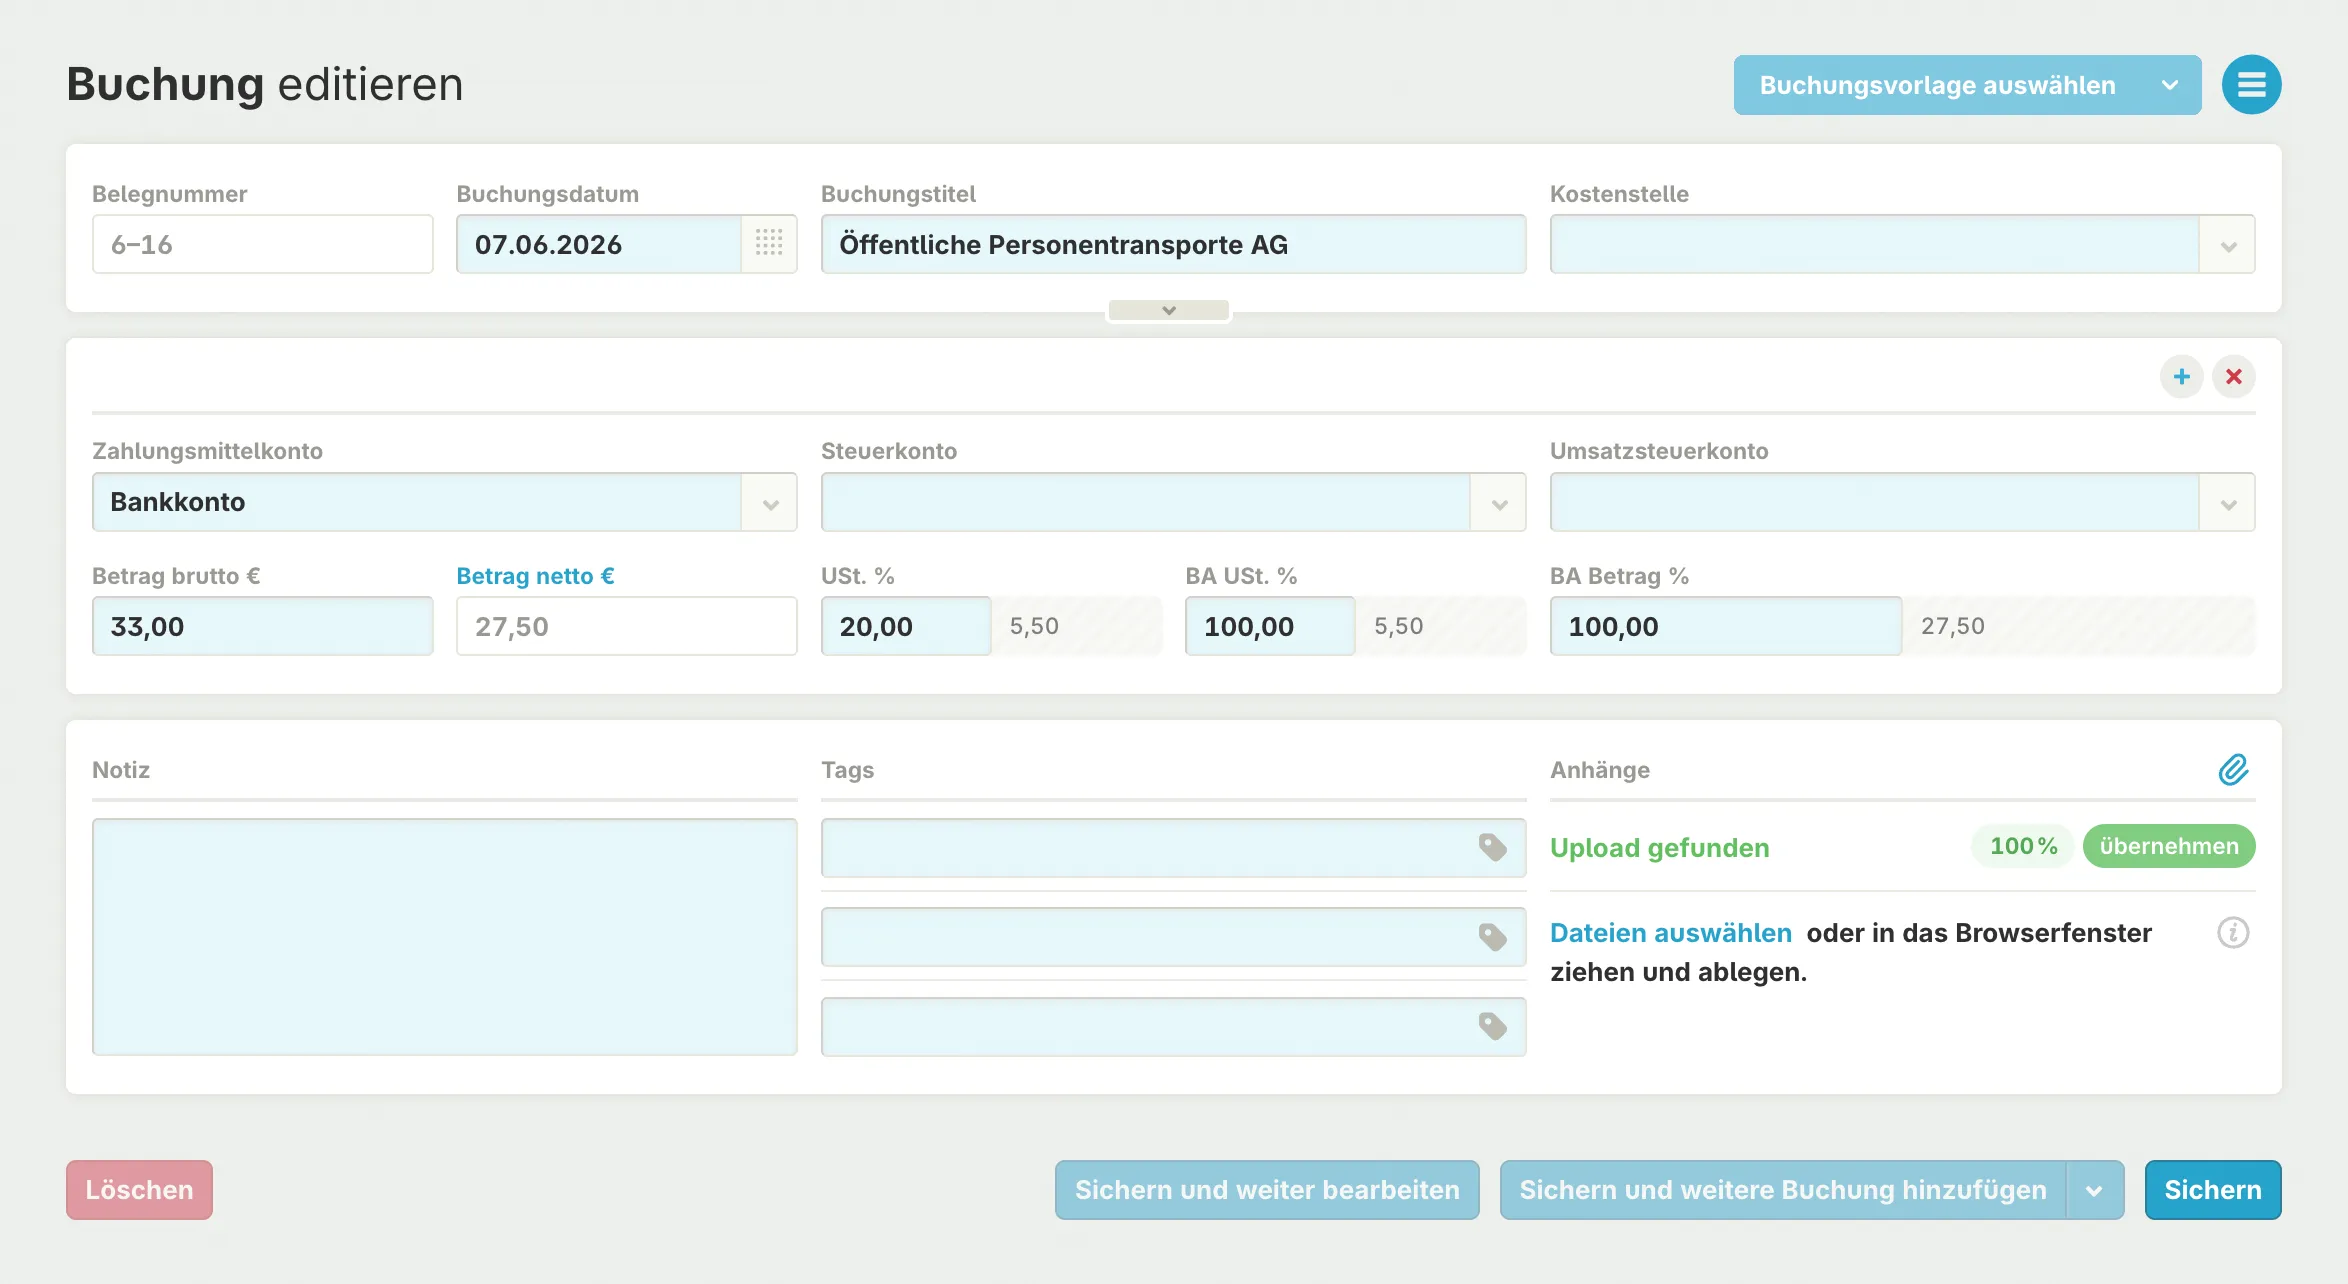Click the paperclip icon next to Anhänge
The width and height of the screenshot is (2348, 1284).
point(2233,770)
